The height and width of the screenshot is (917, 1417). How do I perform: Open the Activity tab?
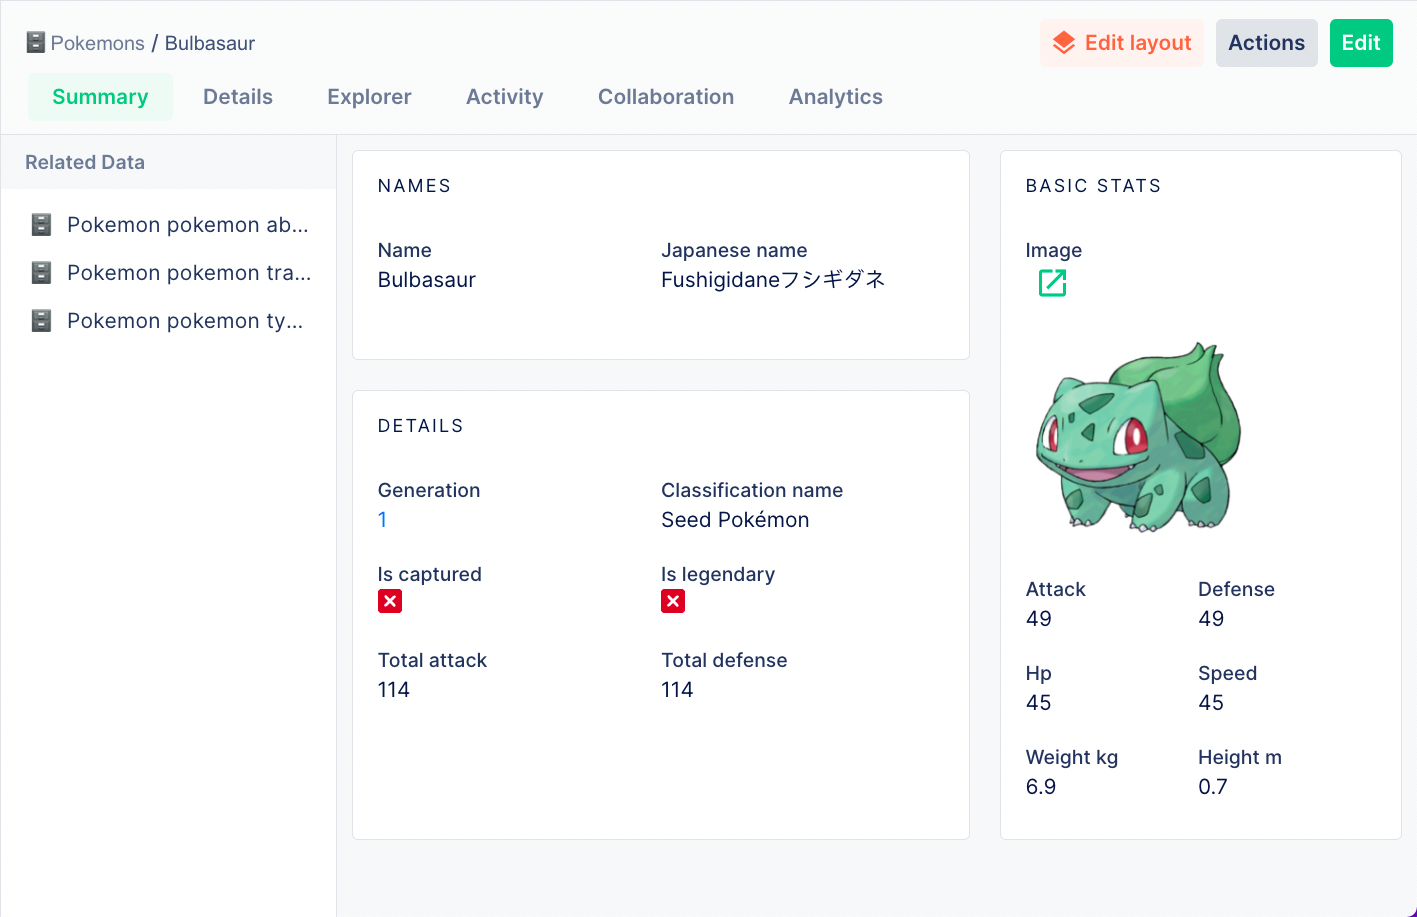pyautogui.click(x=505, y=97)
